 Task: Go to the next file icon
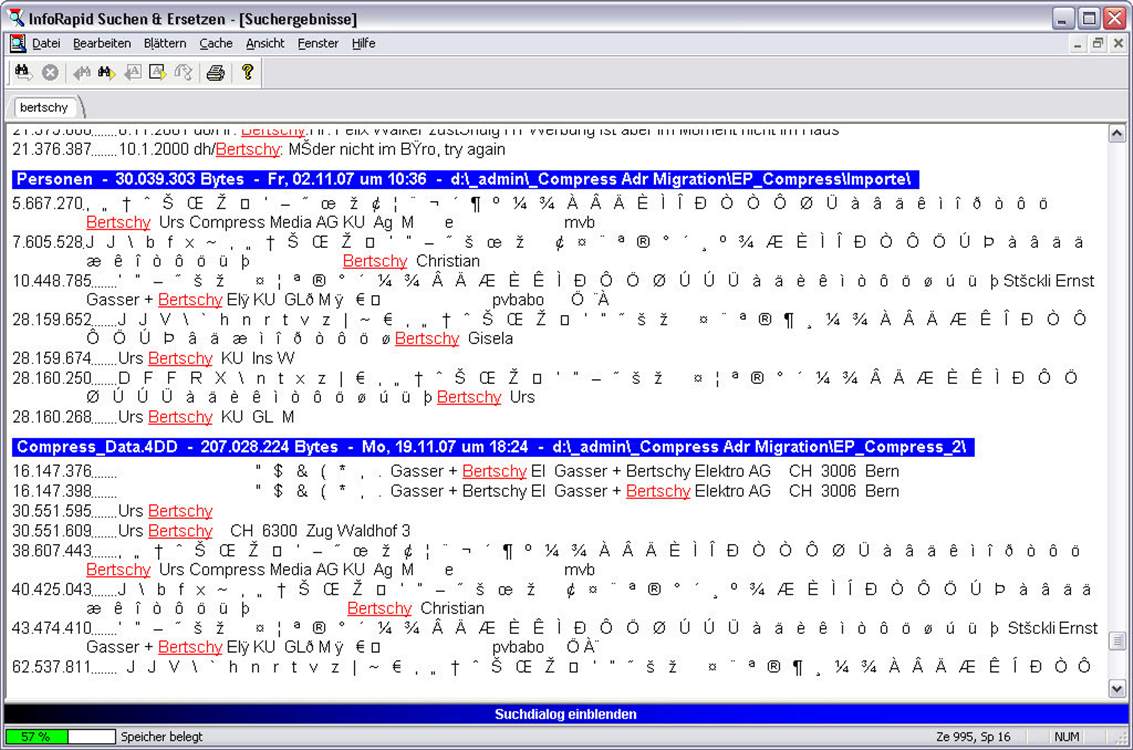[x=158, y=72]
